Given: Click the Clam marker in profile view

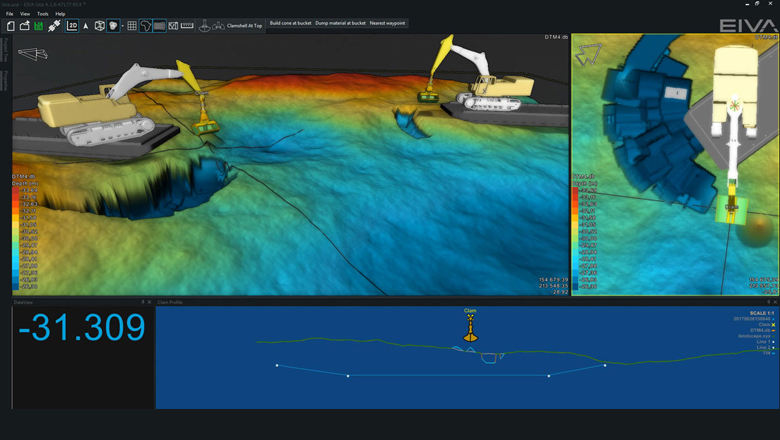Looking at the screenshot, I should [470, 330].
